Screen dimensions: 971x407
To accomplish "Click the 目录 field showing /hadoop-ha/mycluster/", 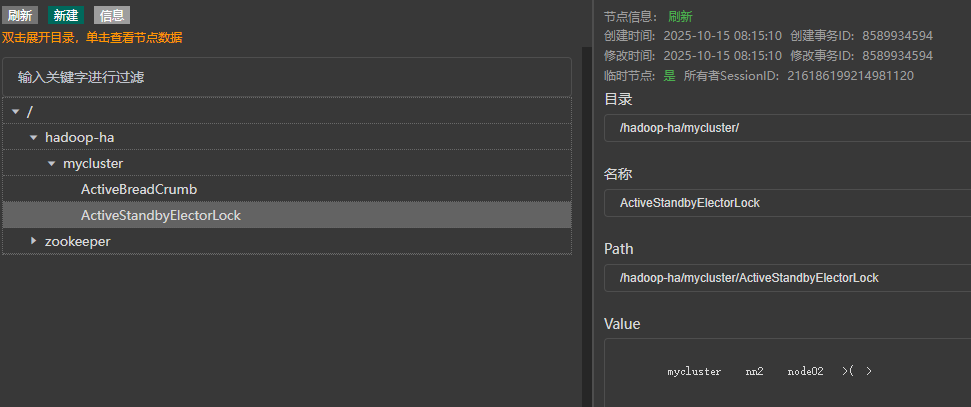I will [x=785, y=129].
